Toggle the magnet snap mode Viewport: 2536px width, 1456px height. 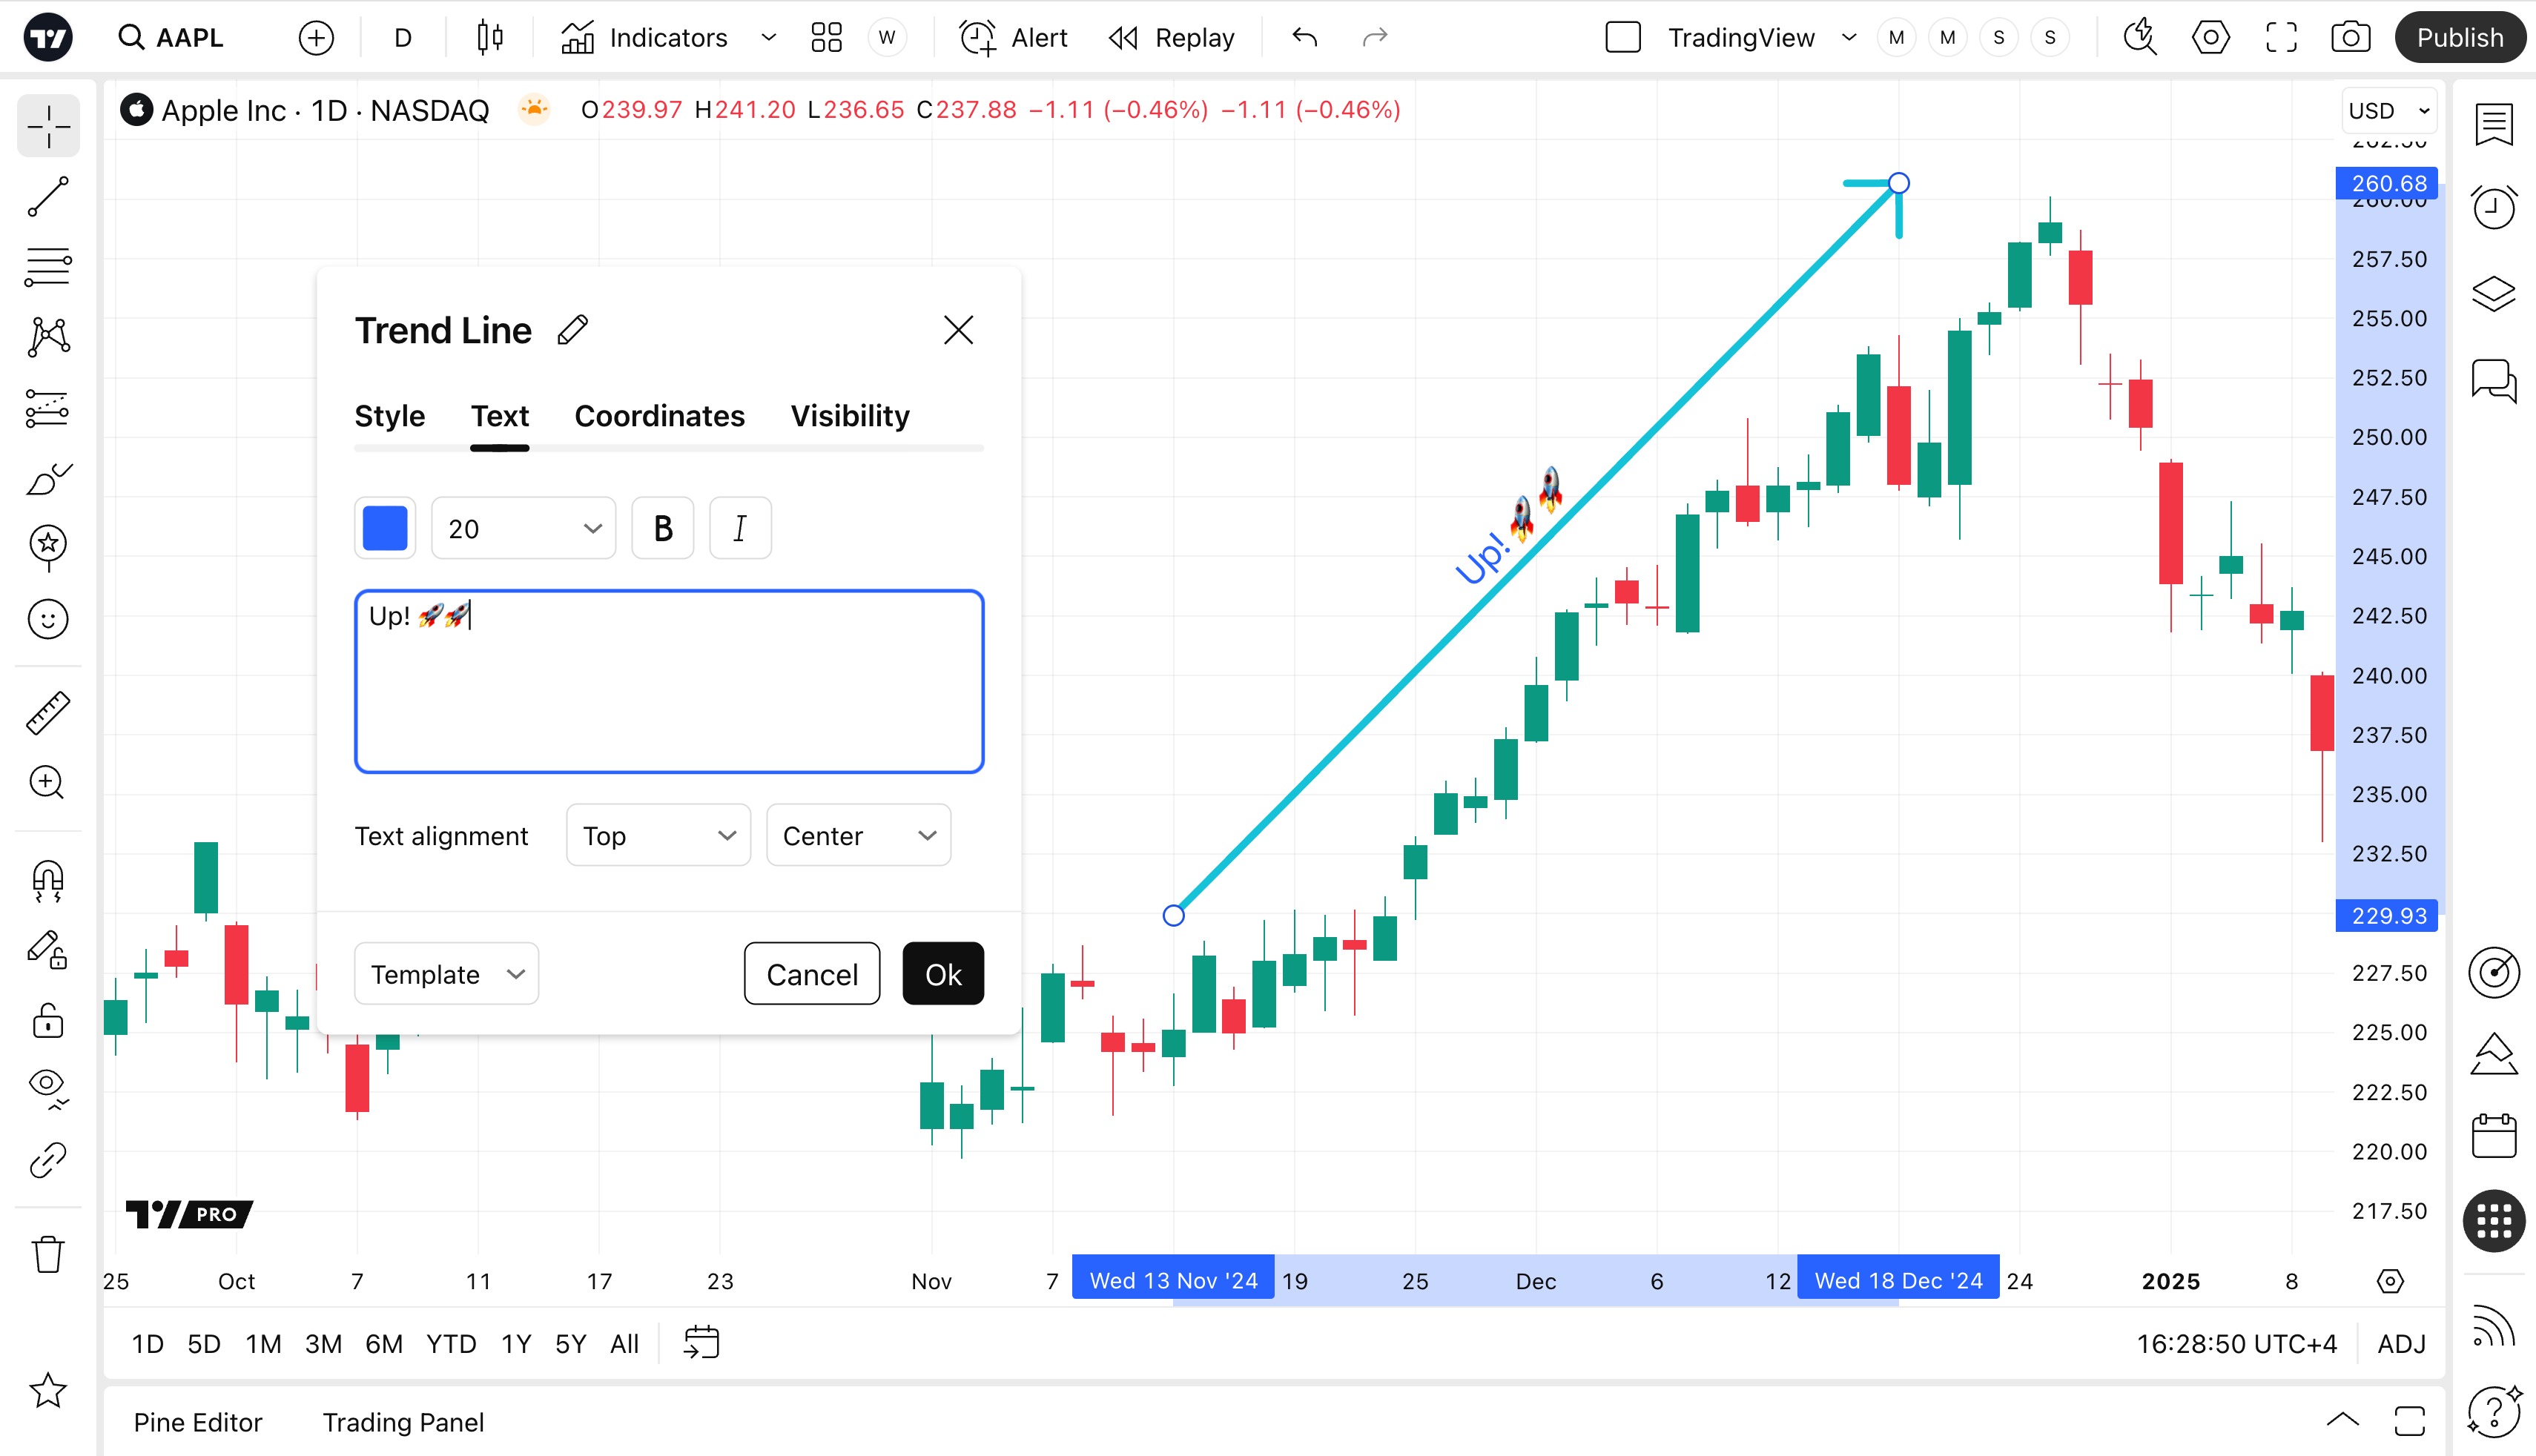click(48, 880)
